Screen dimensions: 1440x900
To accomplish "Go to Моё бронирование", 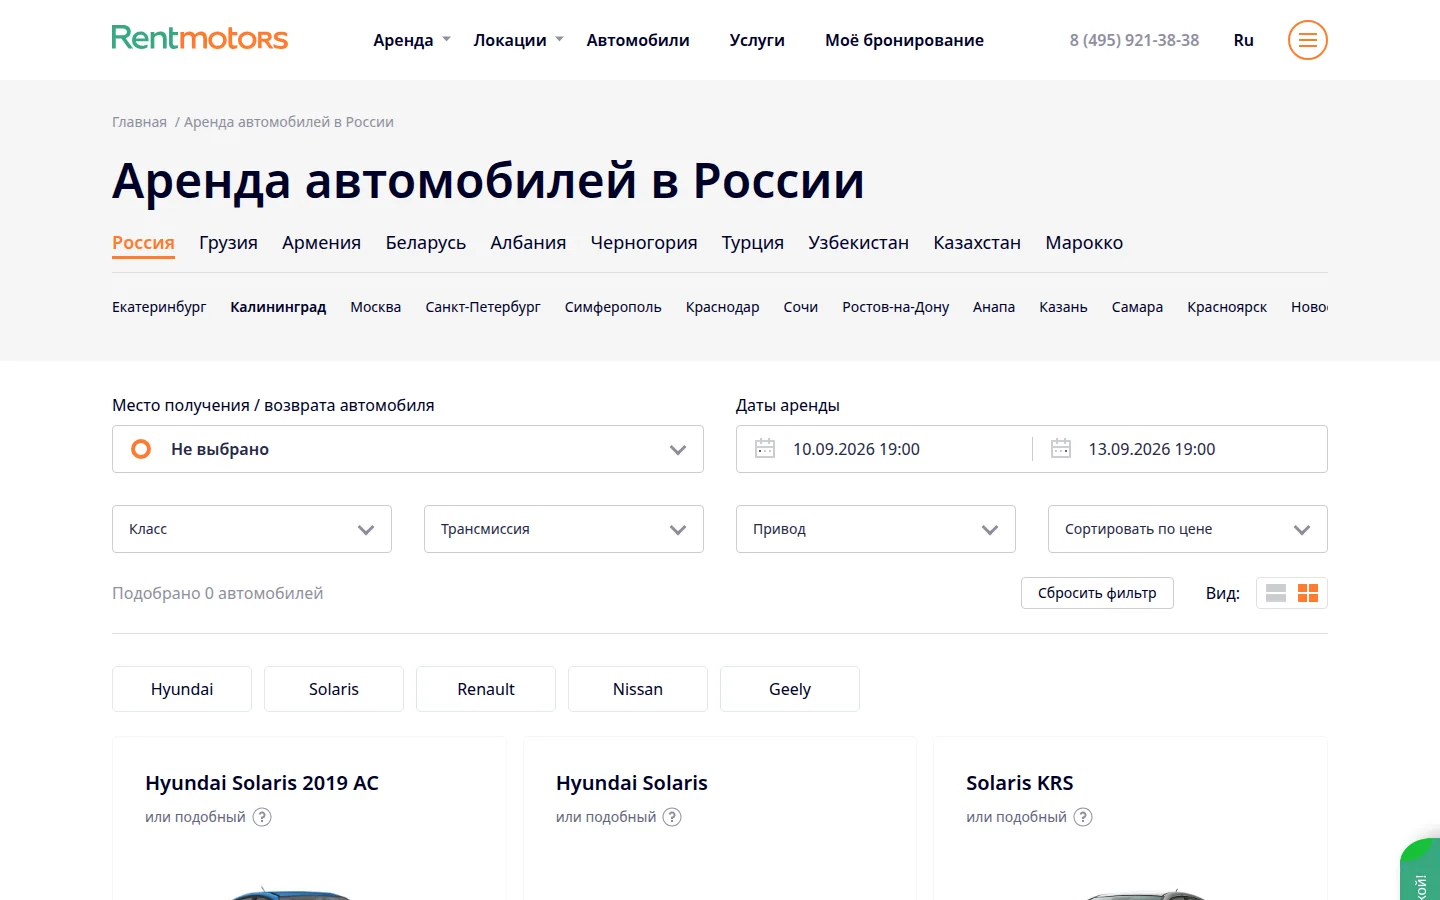I will (904, 40).
